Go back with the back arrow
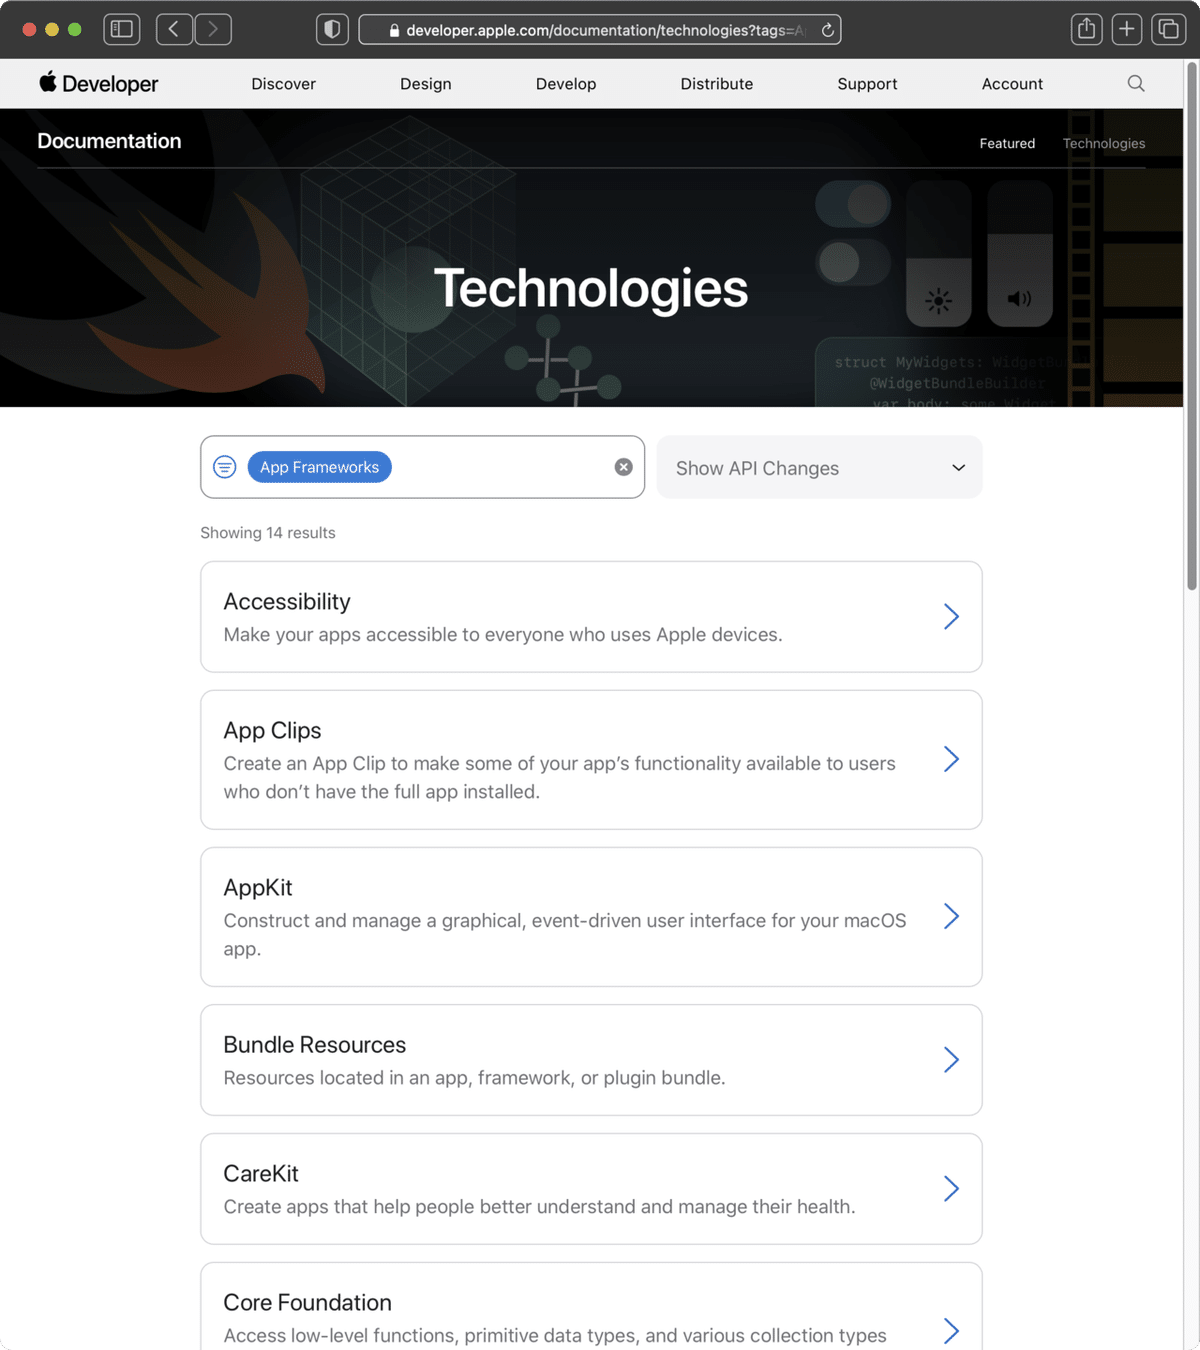 click(x=174, y=29)
